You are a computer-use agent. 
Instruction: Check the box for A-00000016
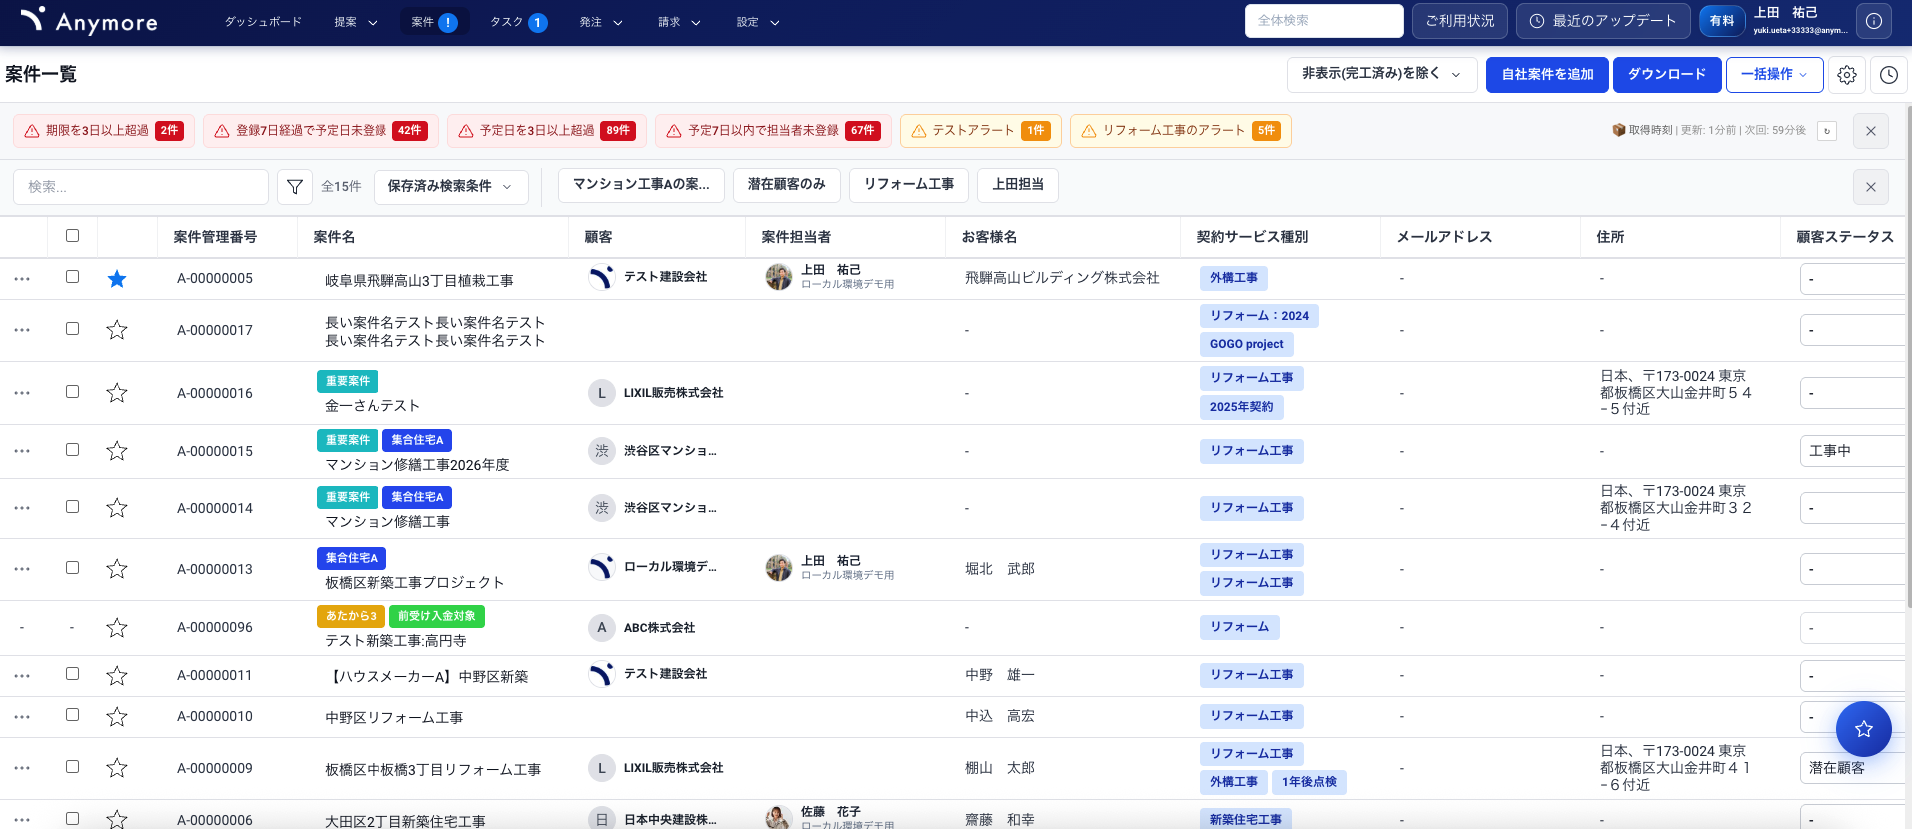tap(72, 392)
